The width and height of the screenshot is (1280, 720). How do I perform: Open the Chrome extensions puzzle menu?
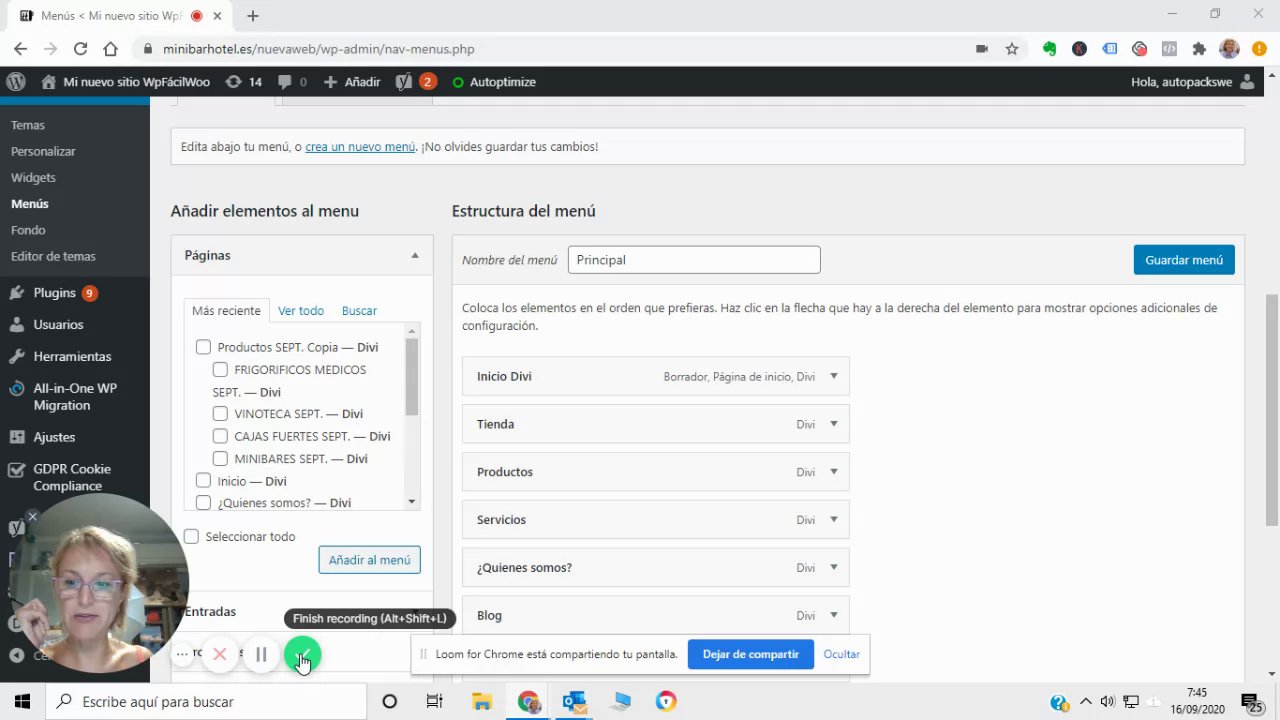(1199, 48)
